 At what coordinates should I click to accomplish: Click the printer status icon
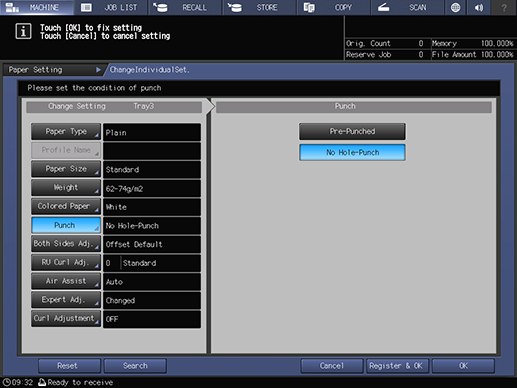click(42, 382)
